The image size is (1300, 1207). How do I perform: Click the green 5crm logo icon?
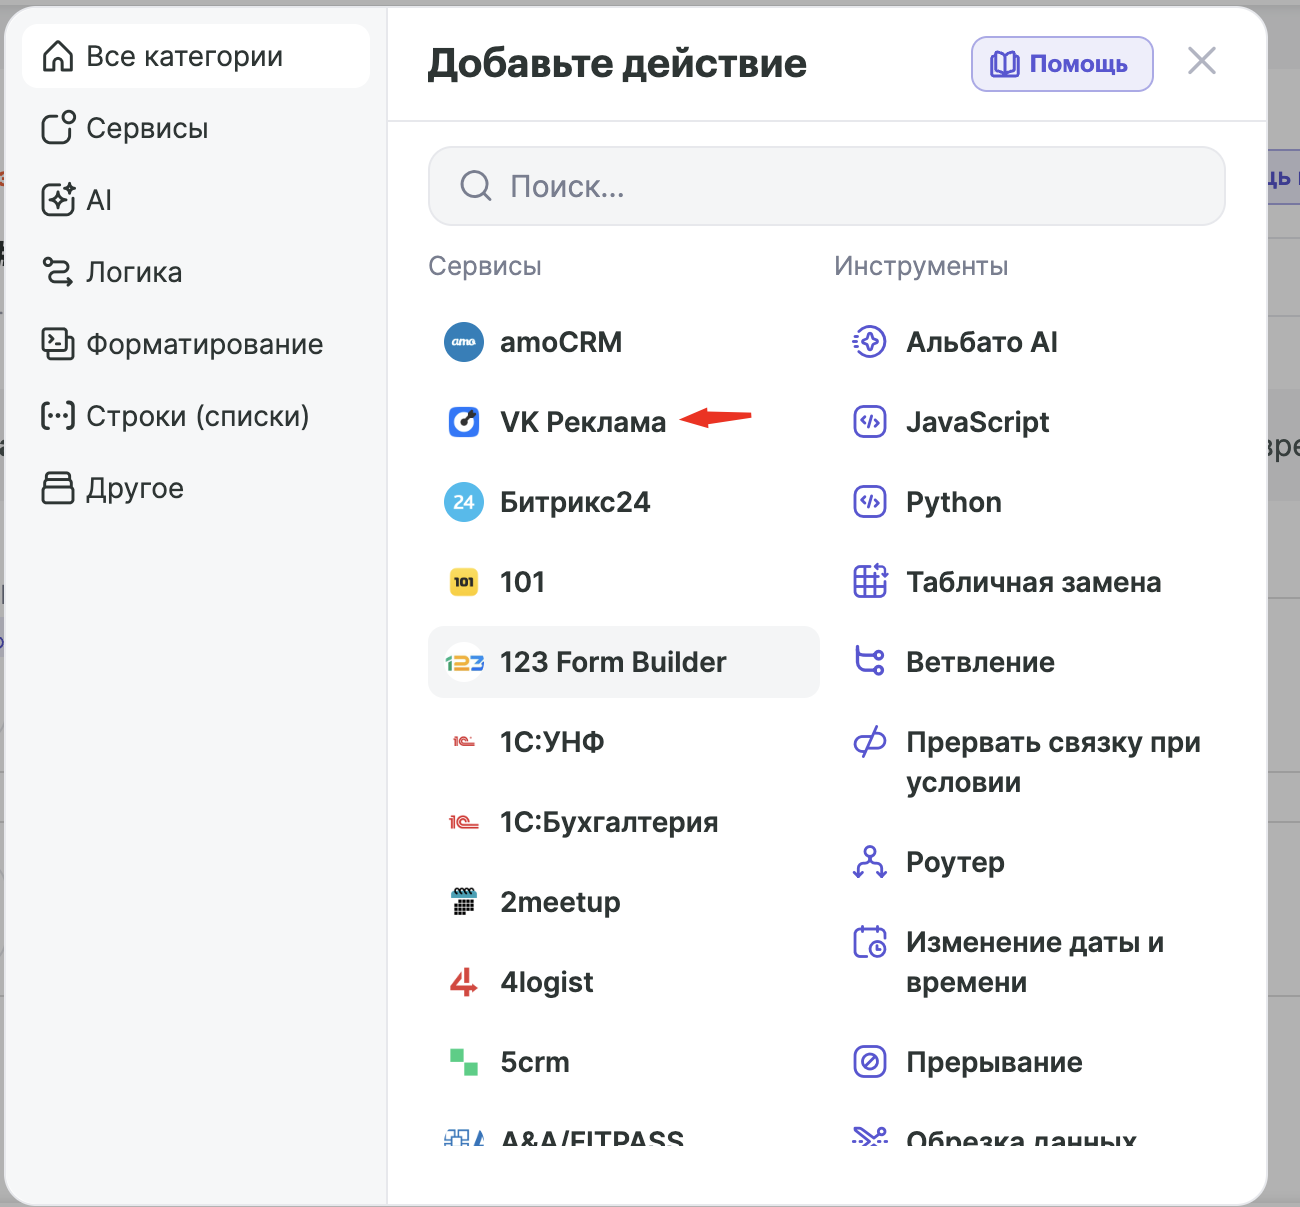pyautogui.click(x=464, y=1062)
